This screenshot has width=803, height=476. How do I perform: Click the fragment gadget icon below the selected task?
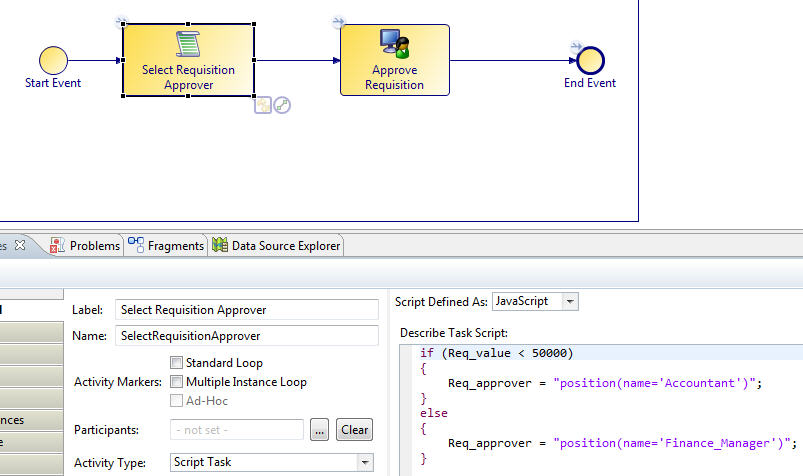point(263,105)
